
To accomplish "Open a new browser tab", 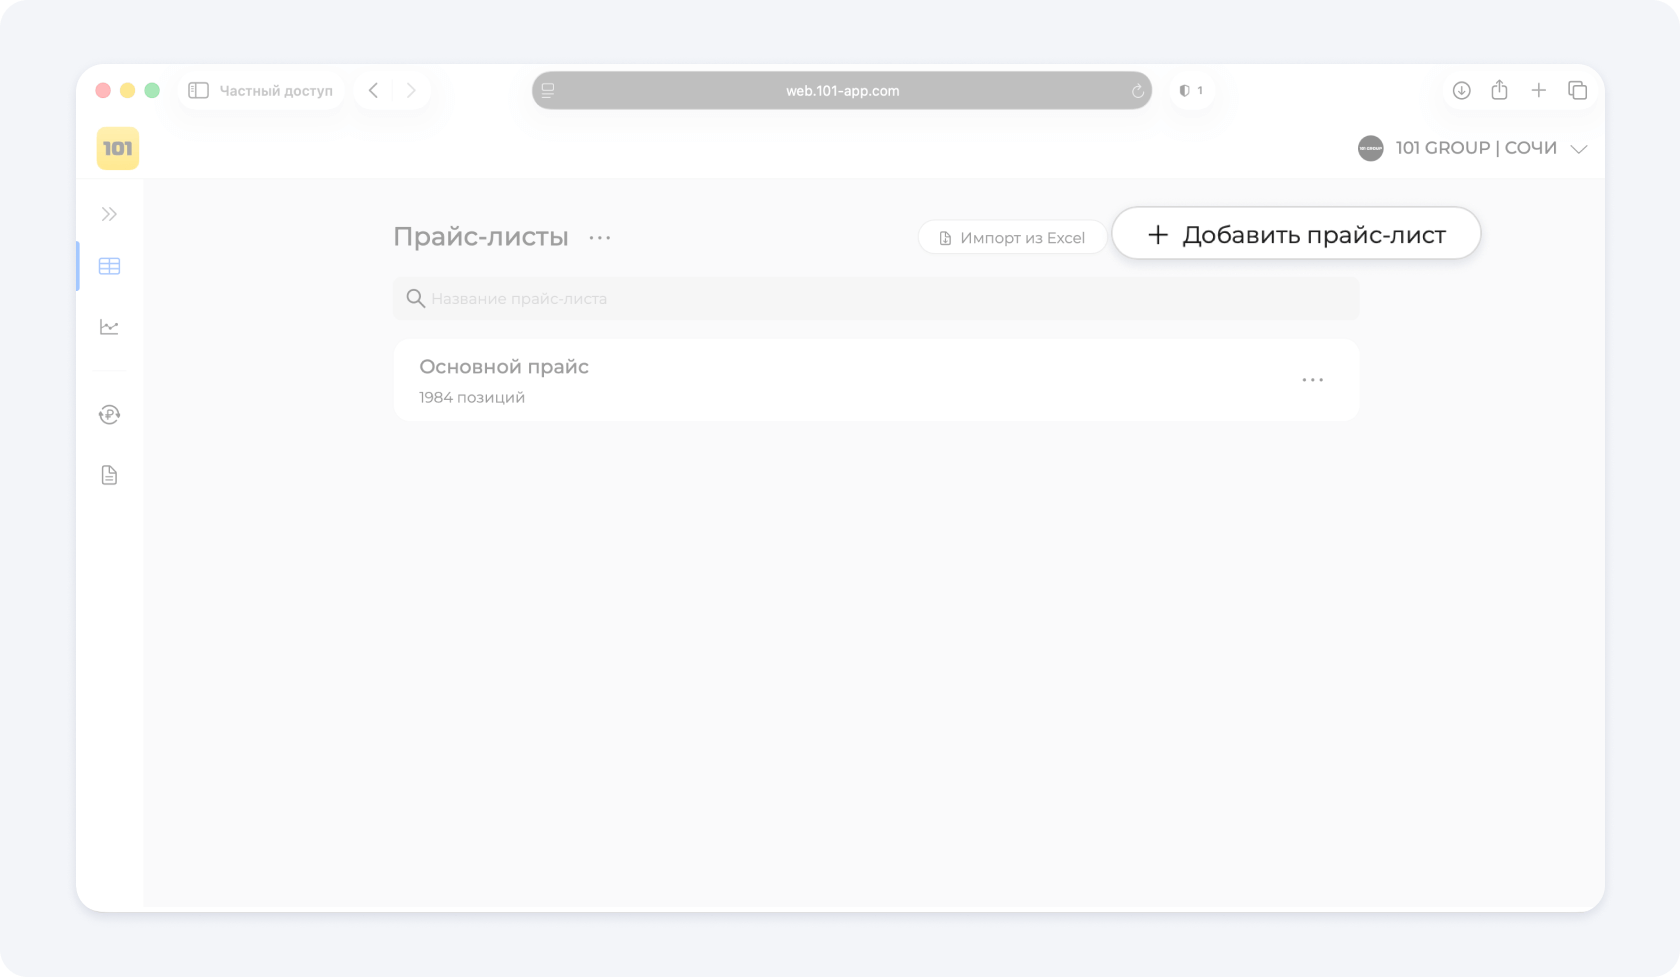I will pos(1538,91).
